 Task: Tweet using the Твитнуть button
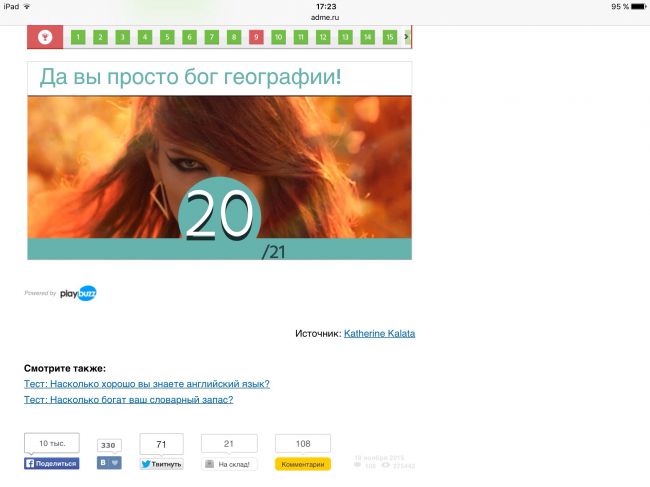point(161,464)
